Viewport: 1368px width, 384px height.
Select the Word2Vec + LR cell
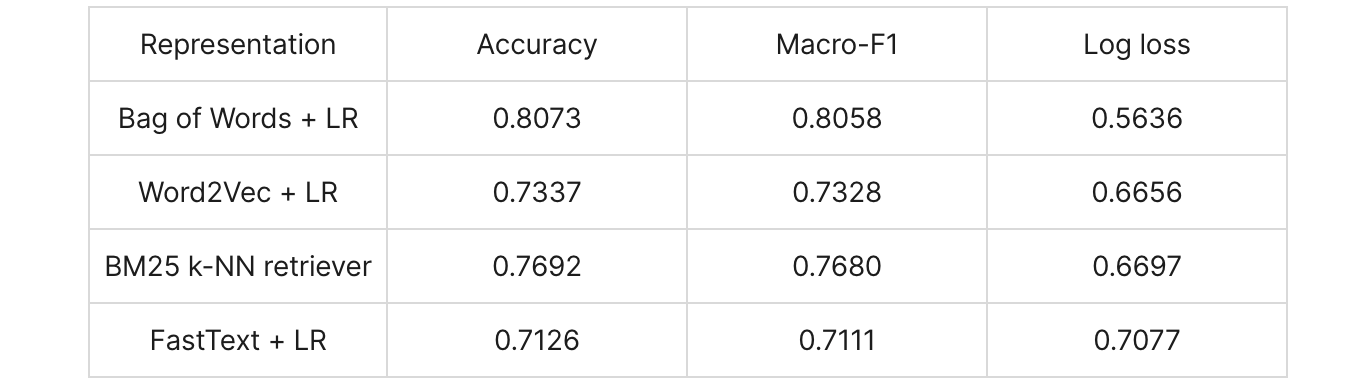238,192
